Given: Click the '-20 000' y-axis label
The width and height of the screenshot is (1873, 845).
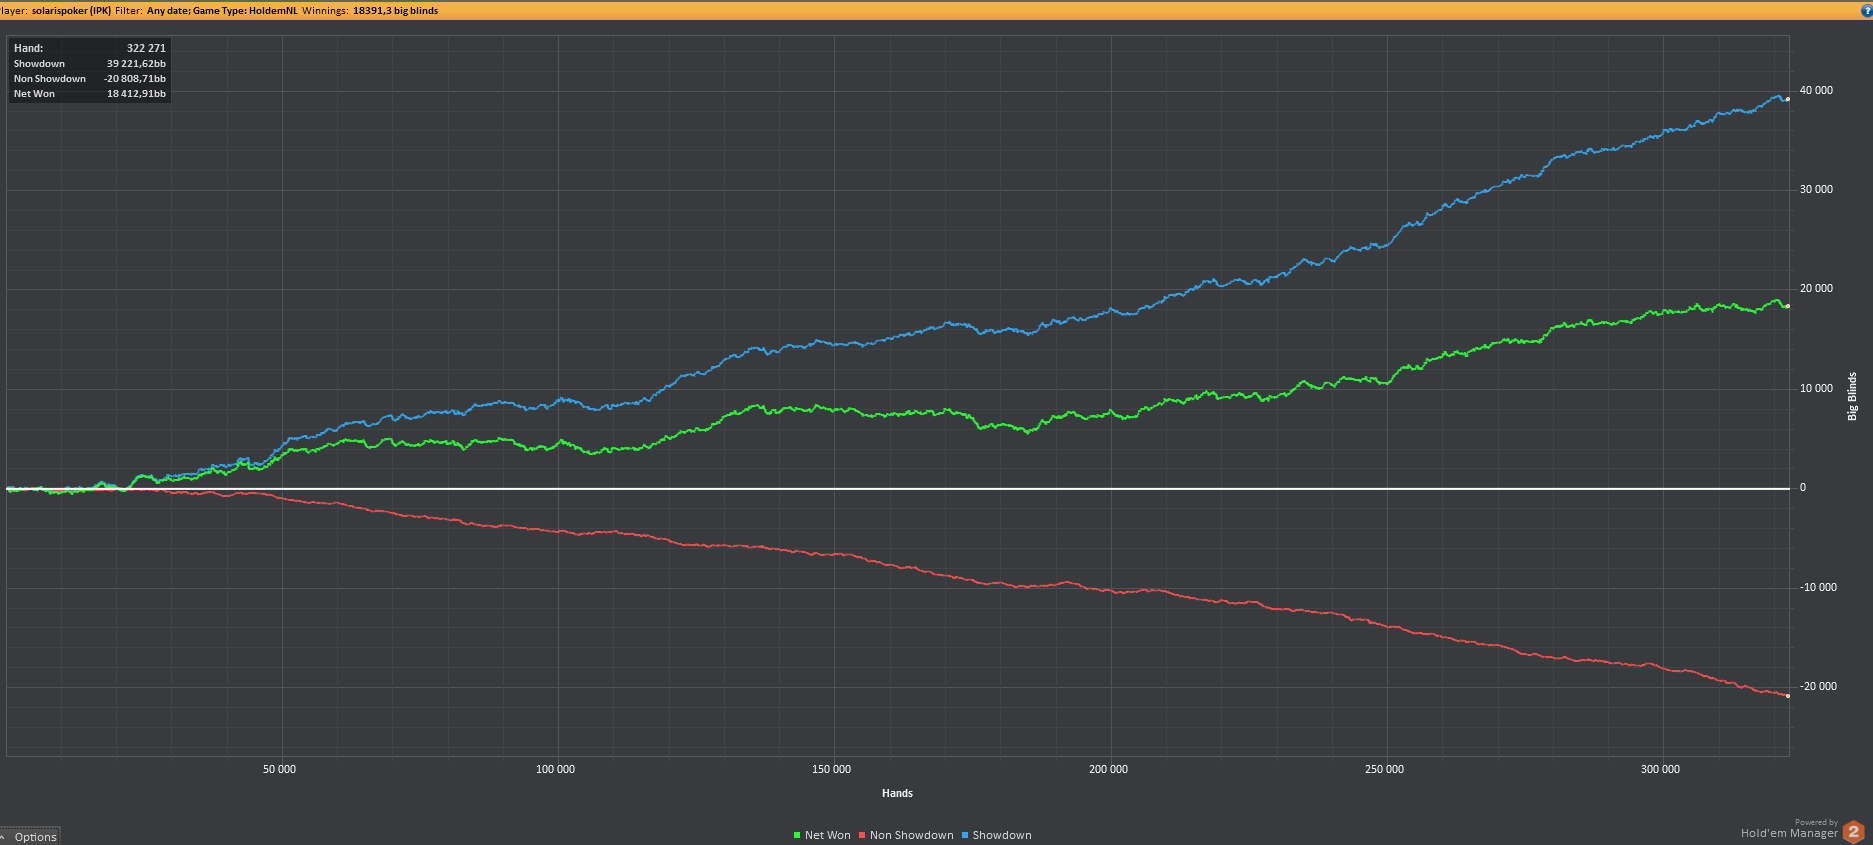Looking at the screenshot, I should (x=1818, y=686).
